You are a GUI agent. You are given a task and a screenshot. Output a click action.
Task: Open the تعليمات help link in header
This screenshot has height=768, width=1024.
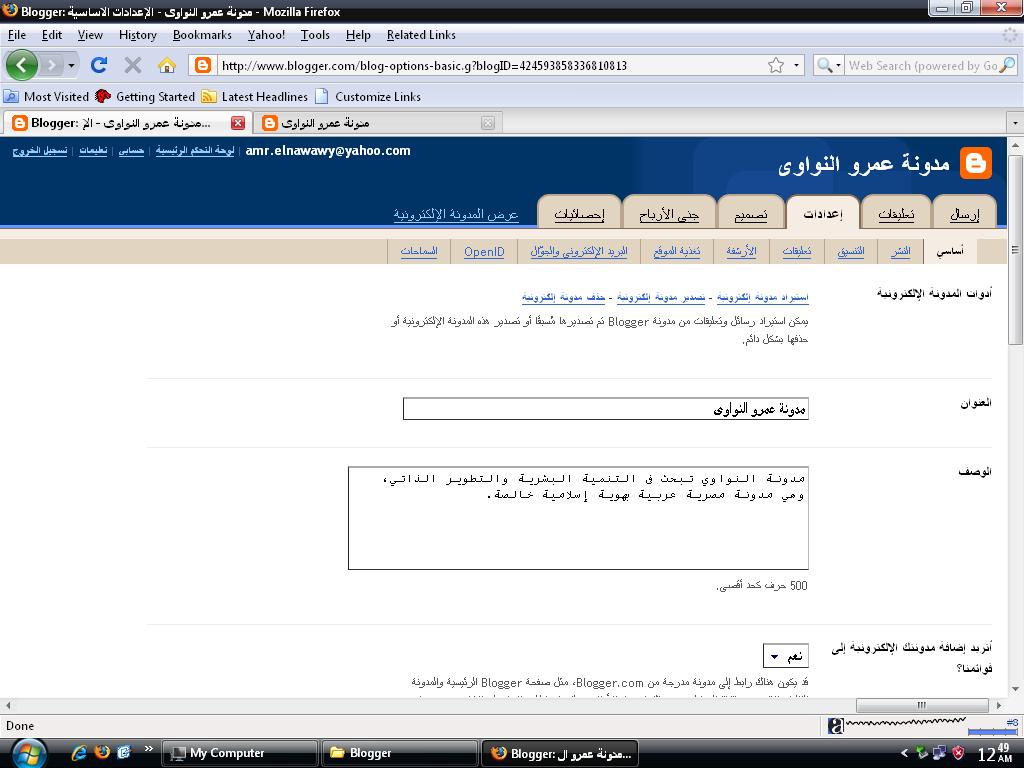pyautogui.click(x=93, y=151)
